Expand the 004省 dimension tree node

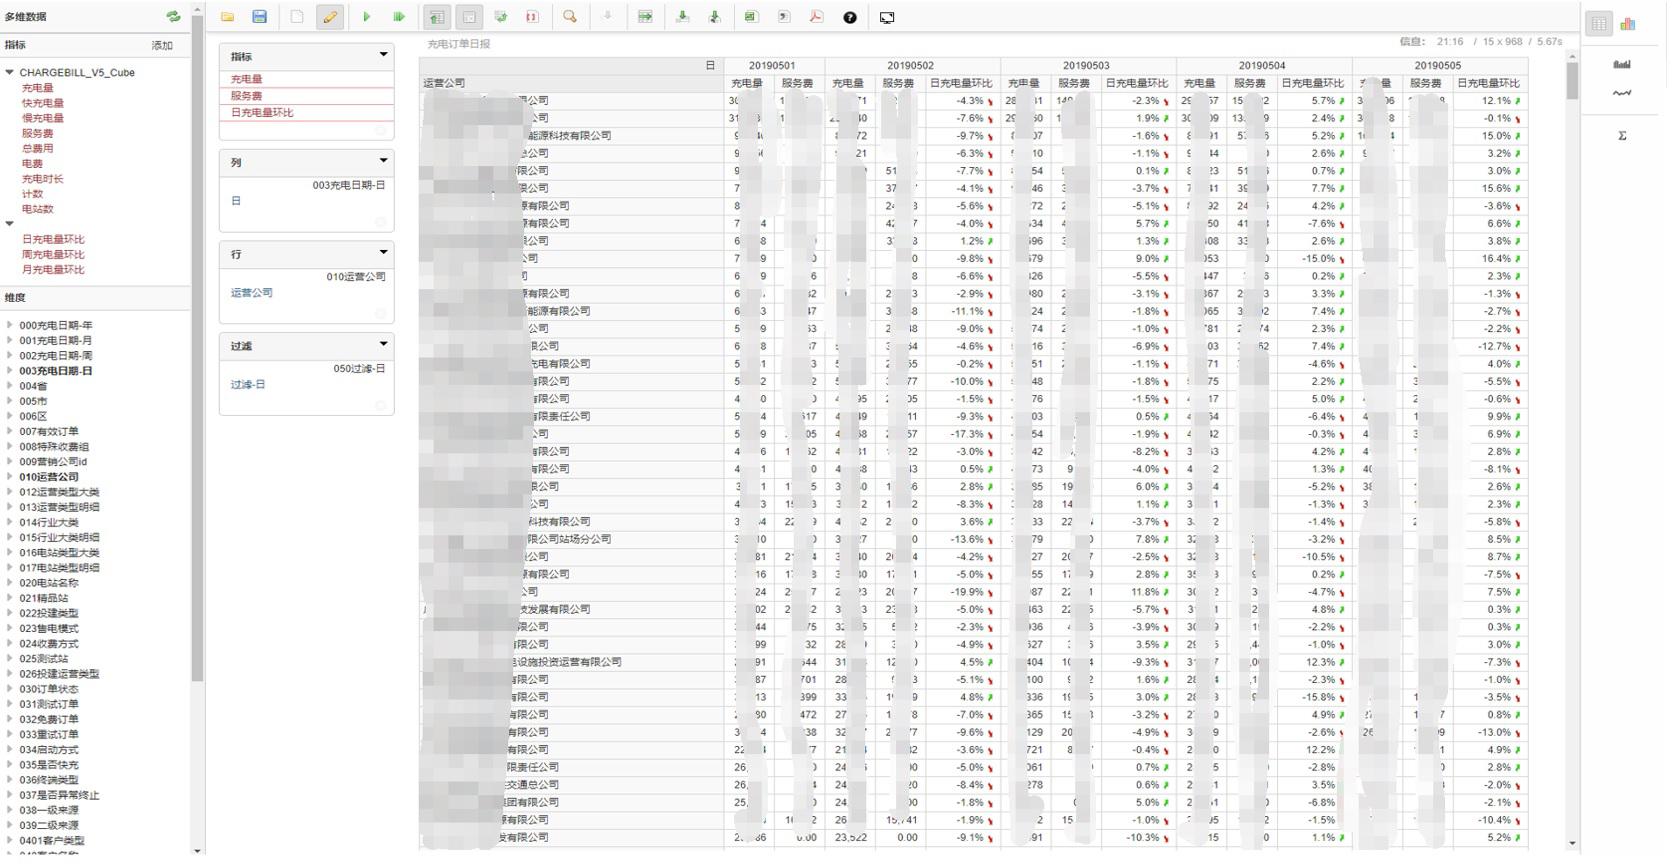(10, 386)
